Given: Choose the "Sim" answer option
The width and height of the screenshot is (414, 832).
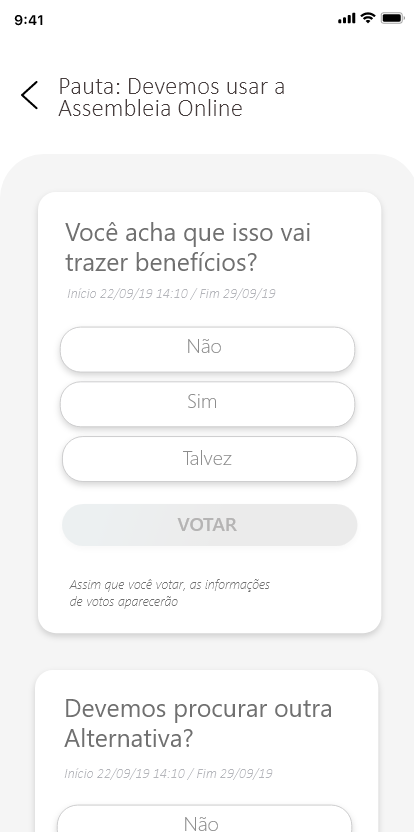Looking at the screenshot, I should coord(207,404).
